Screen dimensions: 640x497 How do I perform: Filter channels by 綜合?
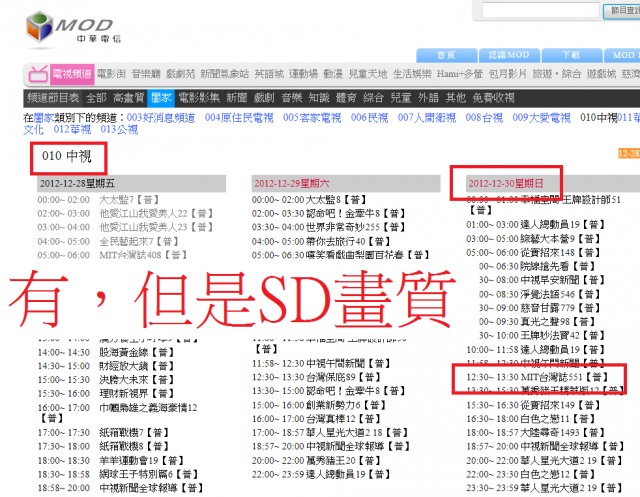[373, 98]
